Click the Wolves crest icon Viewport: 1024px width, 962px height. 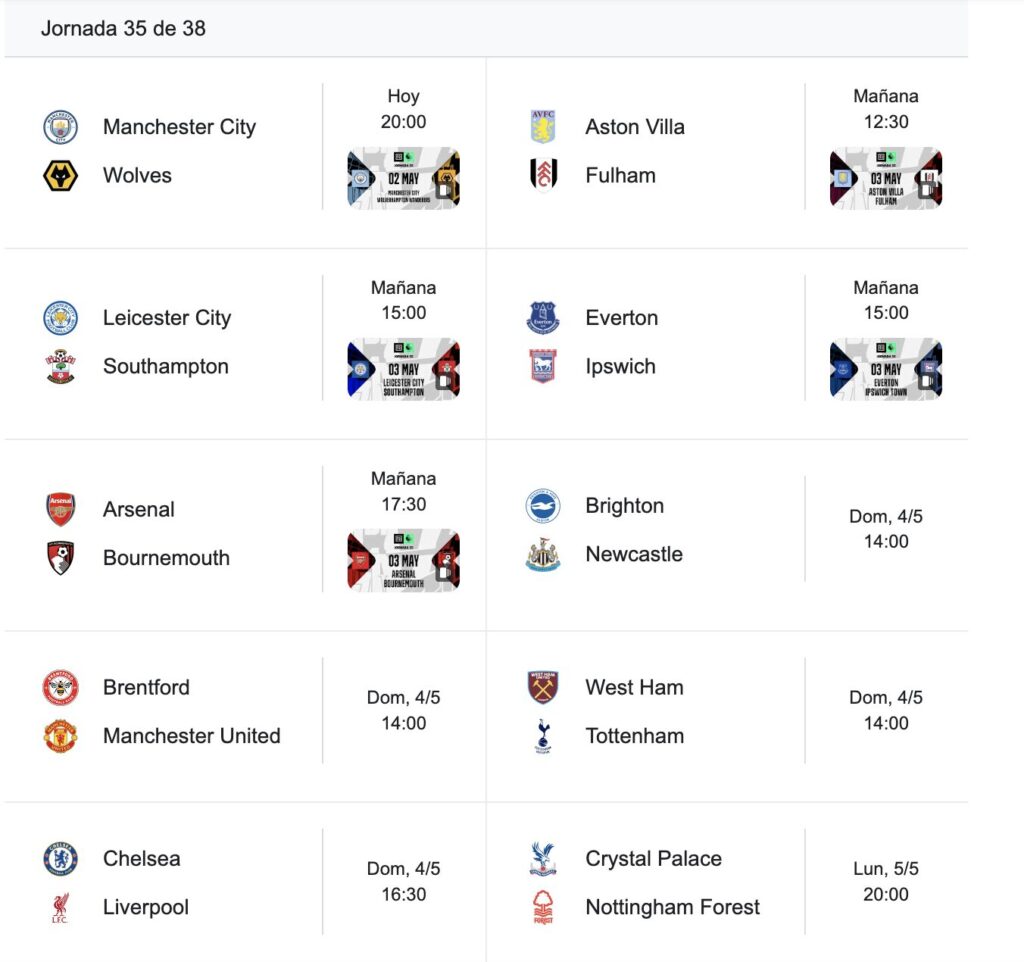60,176
